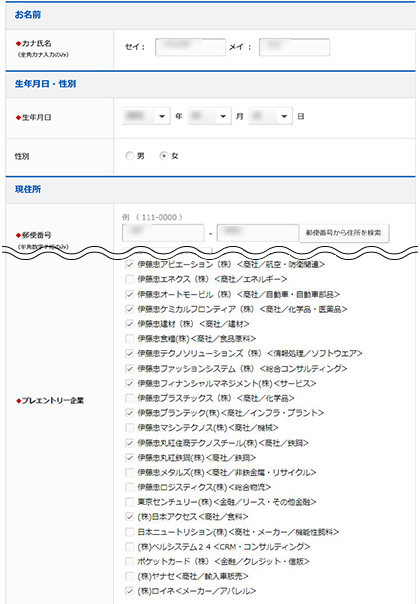
Task: Click the first postal code field
Action: [163, 233]
